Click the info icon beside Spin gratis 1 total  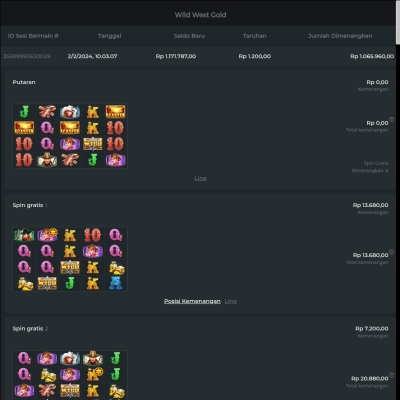click(x=391, y=252)
